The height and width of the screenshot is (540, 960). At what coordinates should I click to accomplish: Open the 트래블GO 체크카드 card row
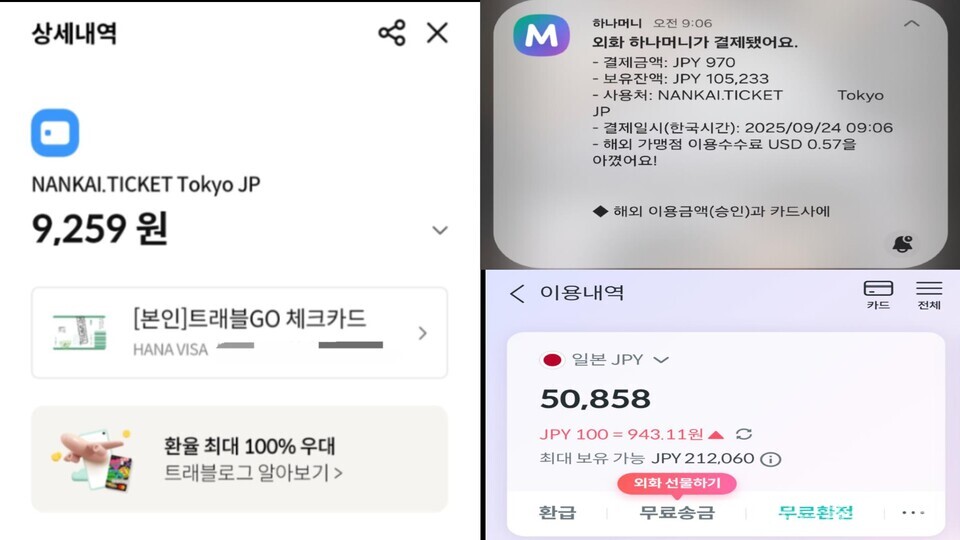[x=239, y=332]
